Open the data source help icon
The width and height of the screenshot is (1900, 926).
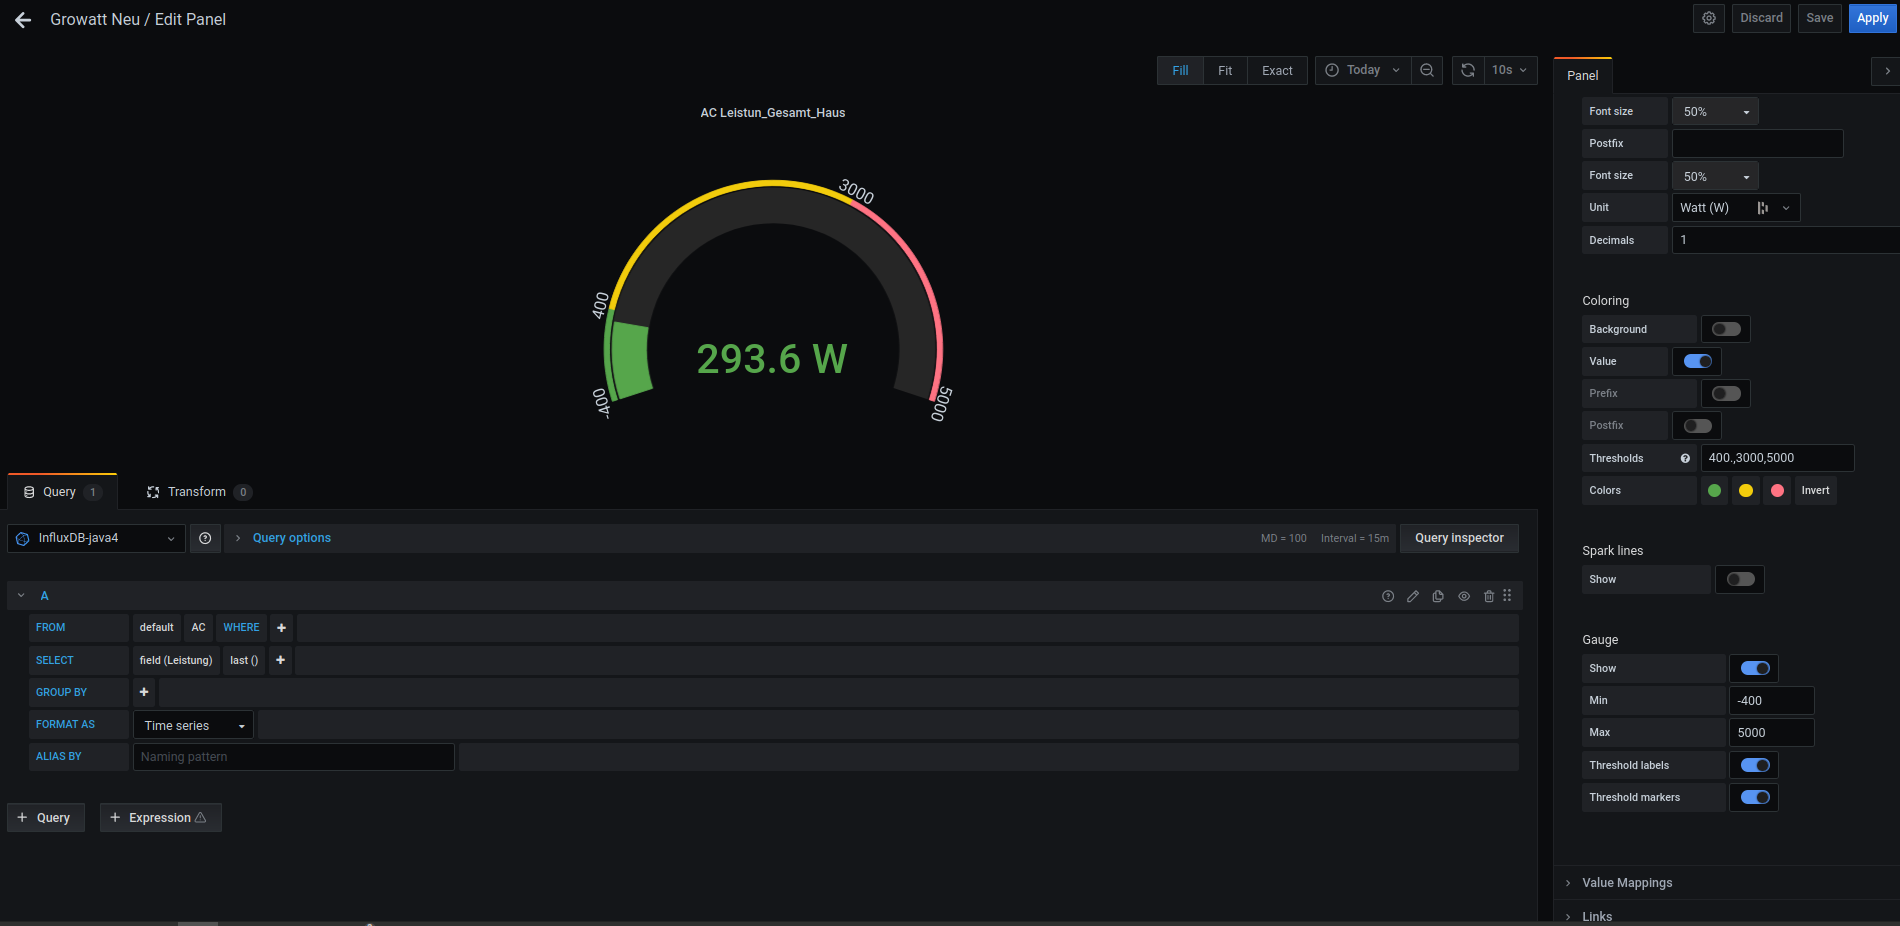205,538
